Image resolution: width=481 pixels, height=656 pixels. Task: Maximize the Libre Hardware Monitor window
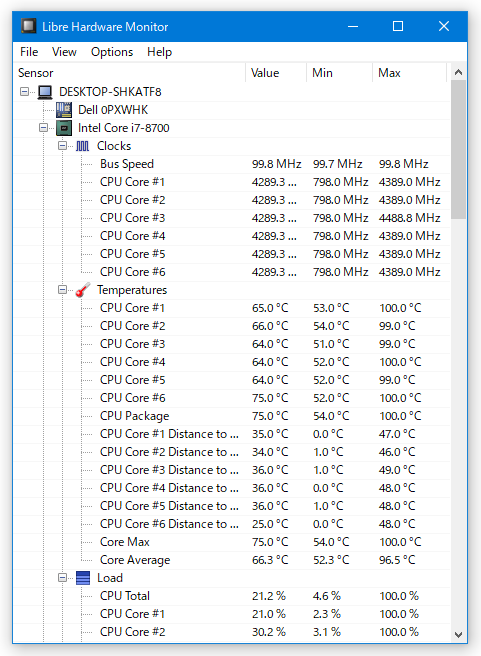[398, 26]
